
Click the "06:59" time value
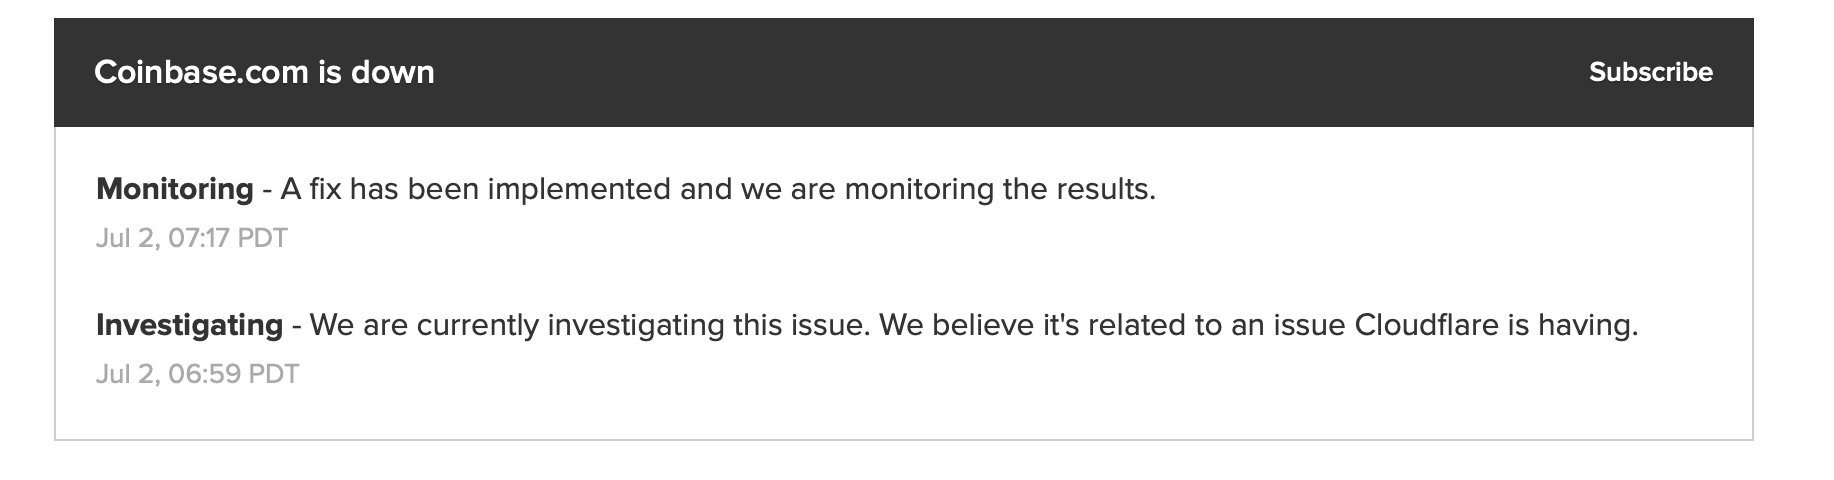tap(204, 374)
